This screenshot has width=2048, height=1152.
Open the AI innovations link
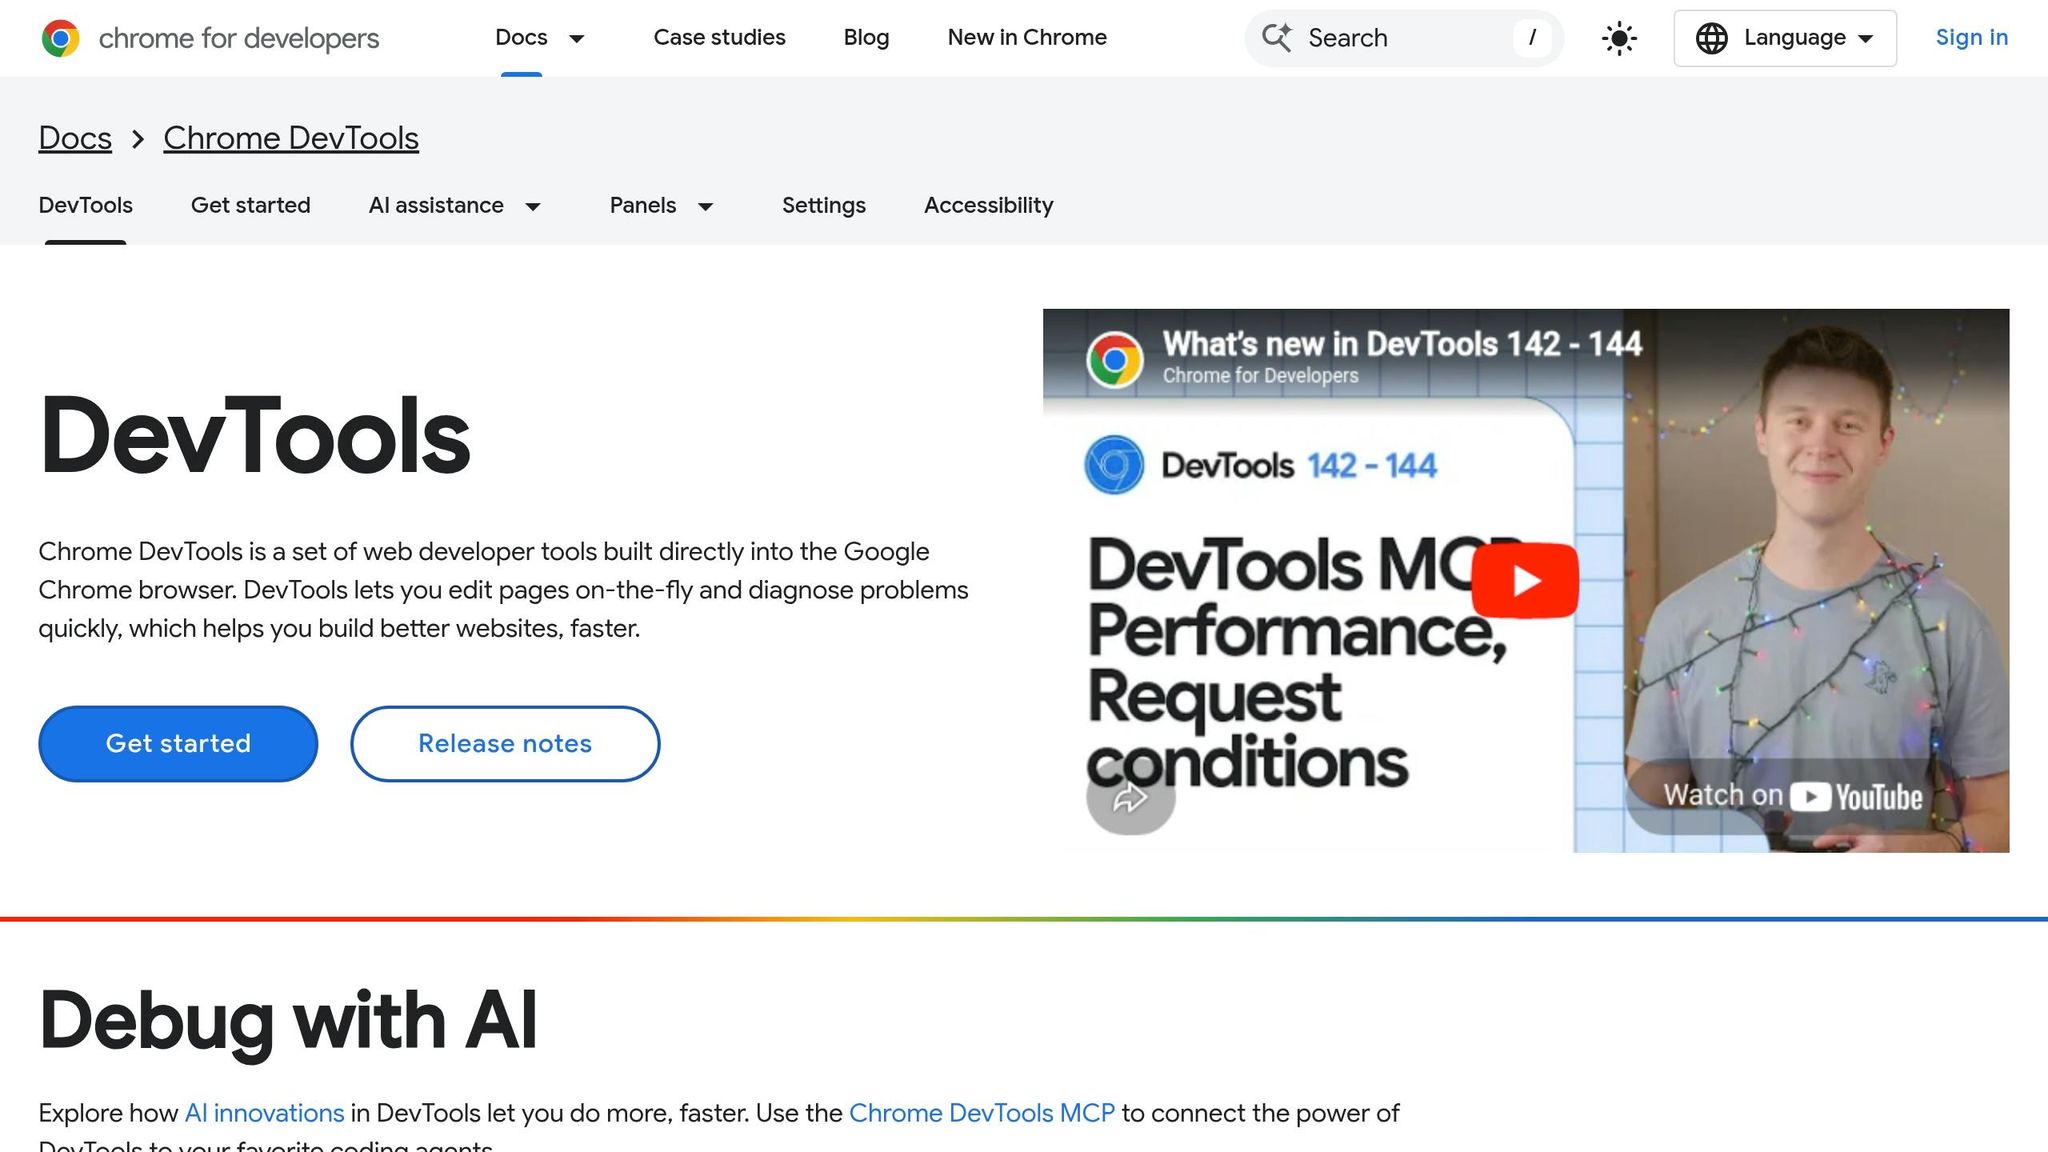tap(264, 1113)
